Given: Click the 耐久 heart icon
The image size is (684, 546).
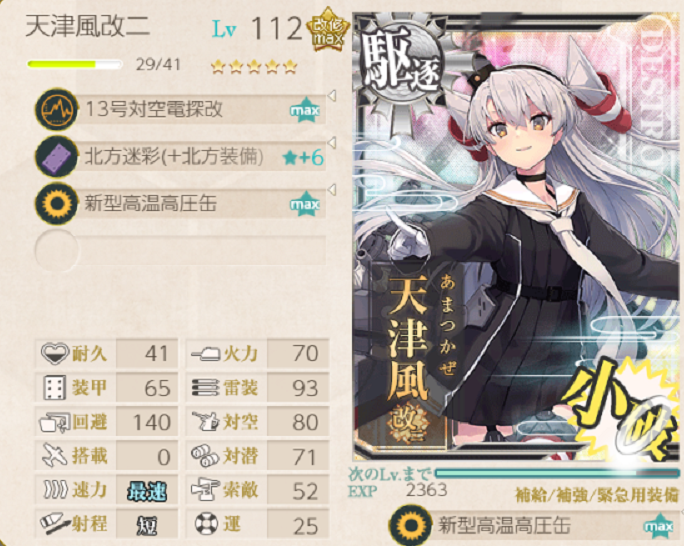Looking at the screenshot, I should point(55,353).
